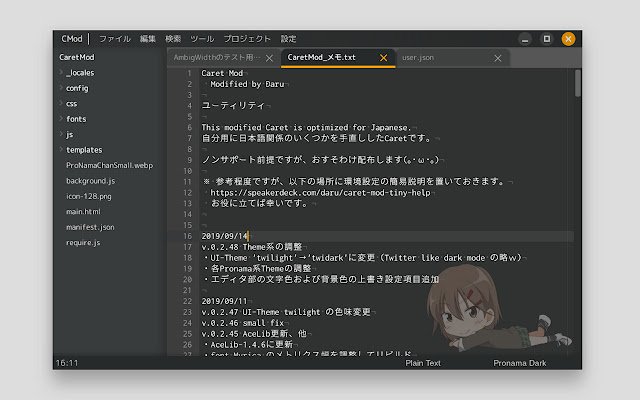Open the ツール menu
640x400 pixels.
click(202, 39)
